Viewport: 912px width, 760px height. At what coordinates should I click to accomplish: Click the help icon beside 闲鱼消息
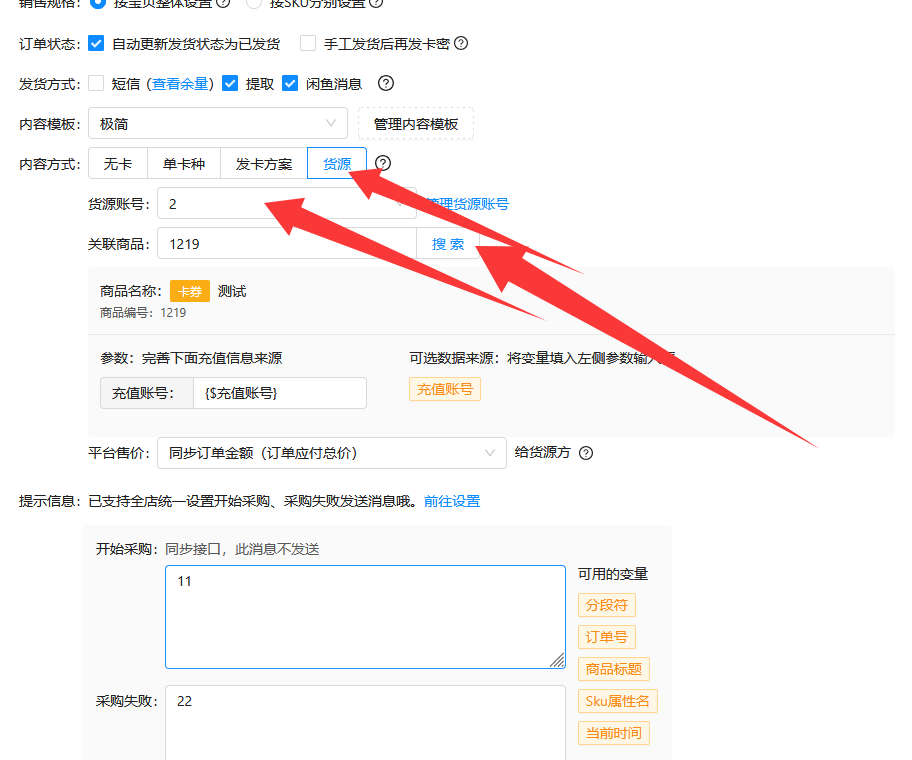[386, 84]
